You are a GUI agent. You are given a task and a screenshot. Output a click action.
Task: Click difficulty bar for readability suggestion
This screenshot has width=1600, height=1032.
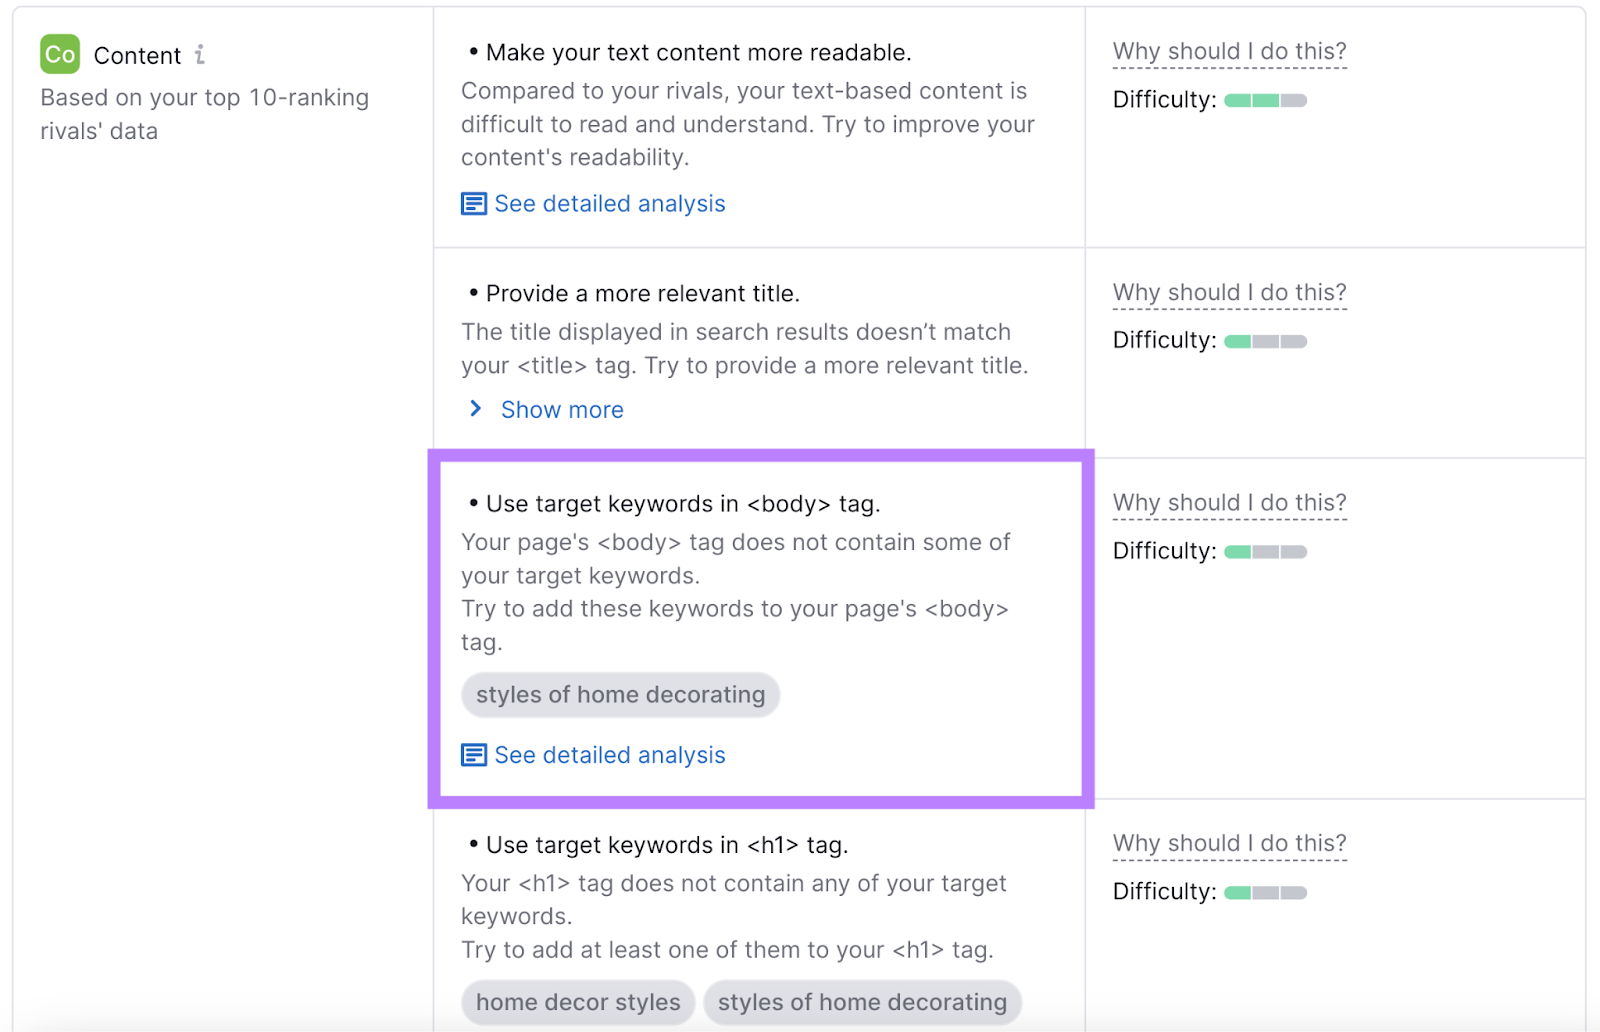pyautogui.click(x=1265, y=100)
